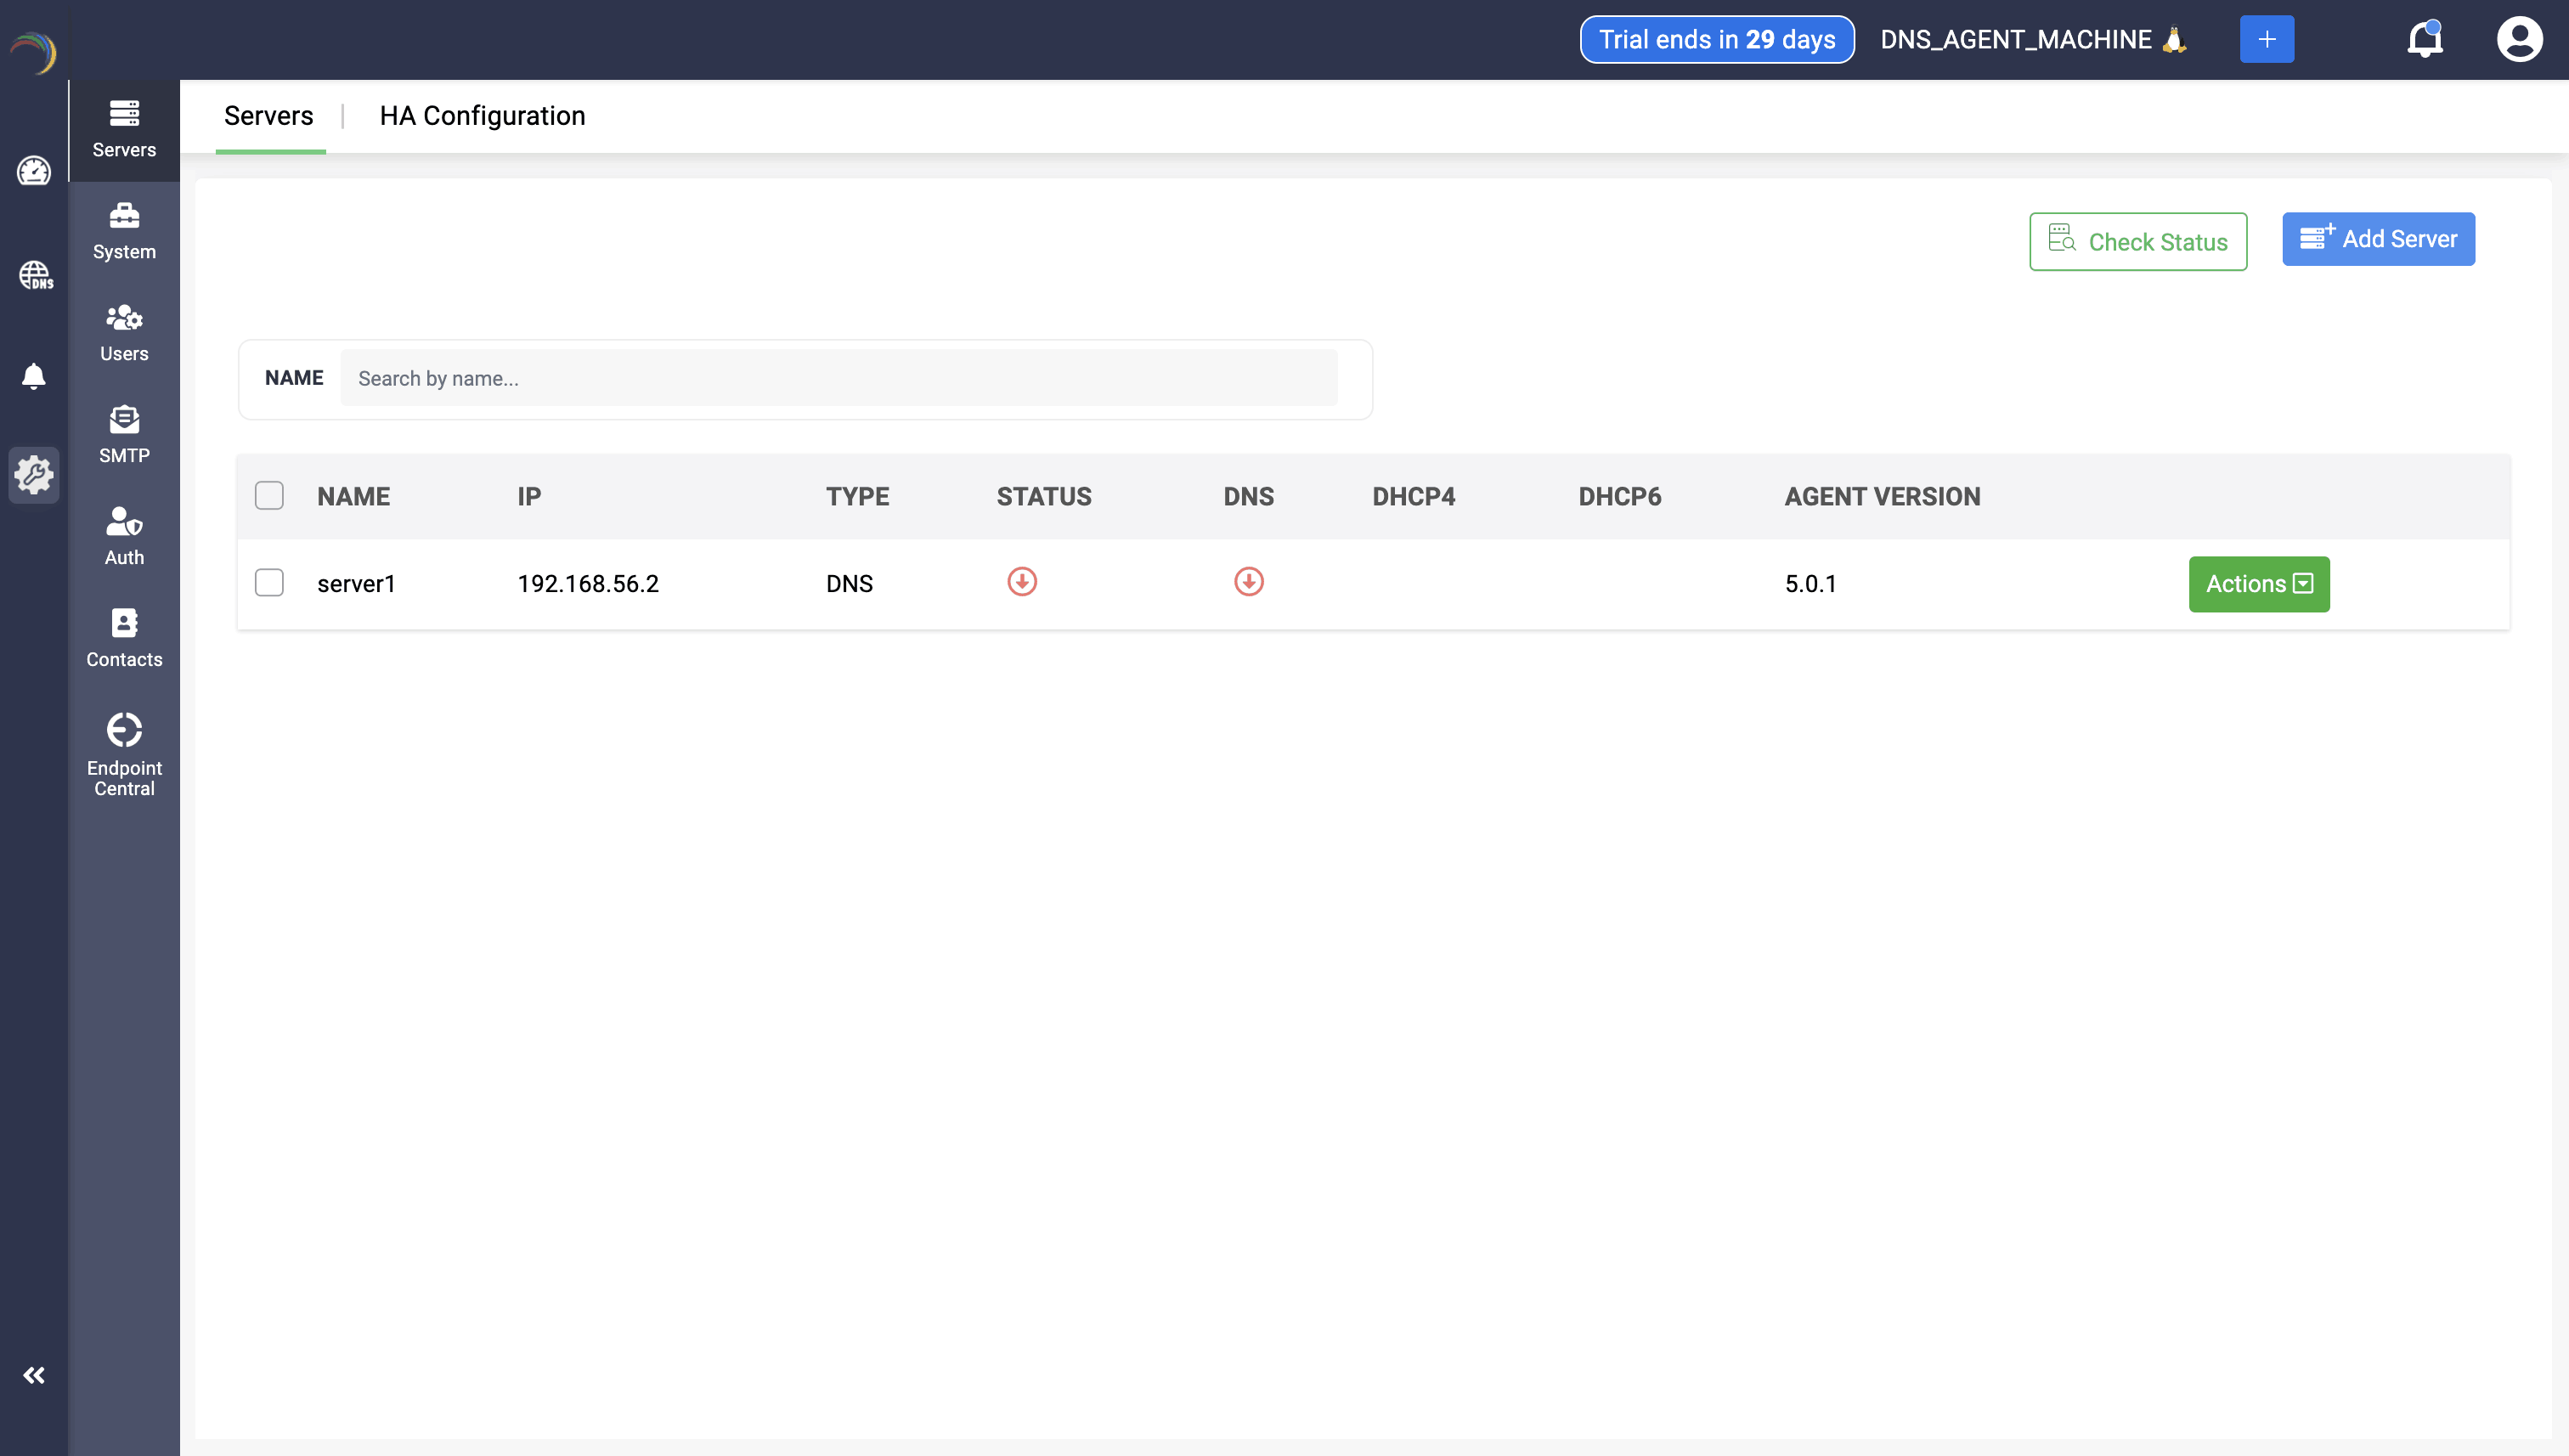This screenshot has height=1456, width=2569.
Task: Open SMTP settings in sidebar
Action: 124,434
